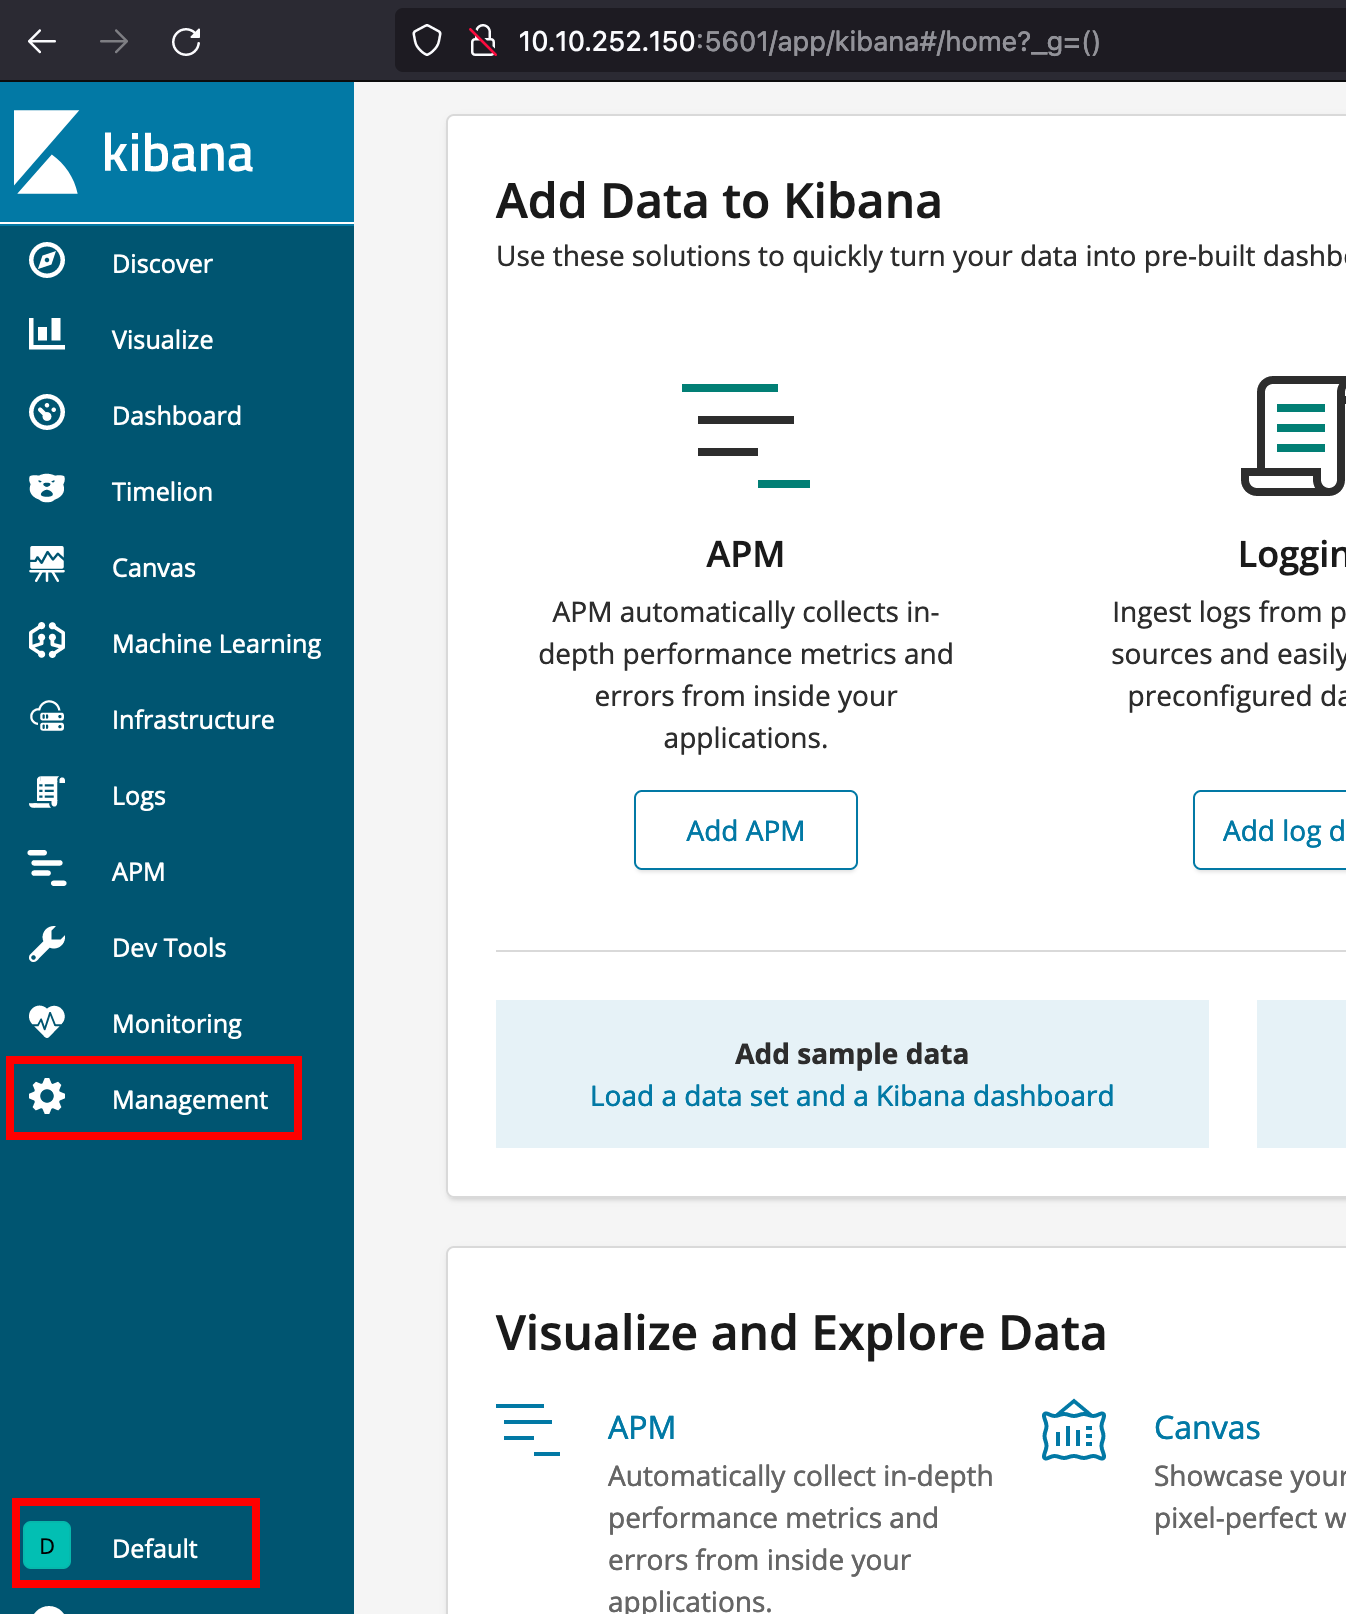1346x1614 pixels.
Task: Click the Monitoring heartbeat icon
Action: click(47, 1021)
